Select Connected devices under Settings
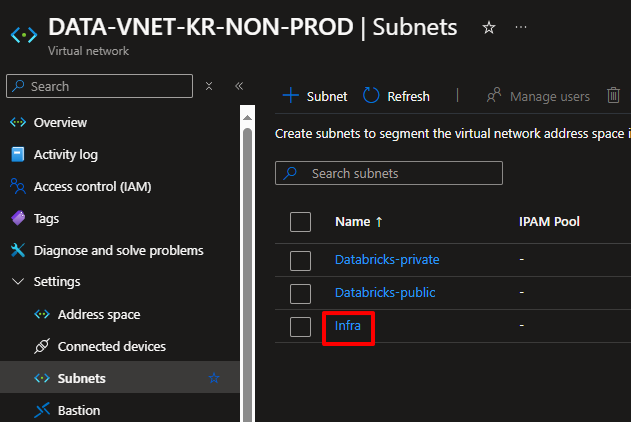The width and height of the screenshot is (631, 422). pyautogui.click(x=111, y=346)
